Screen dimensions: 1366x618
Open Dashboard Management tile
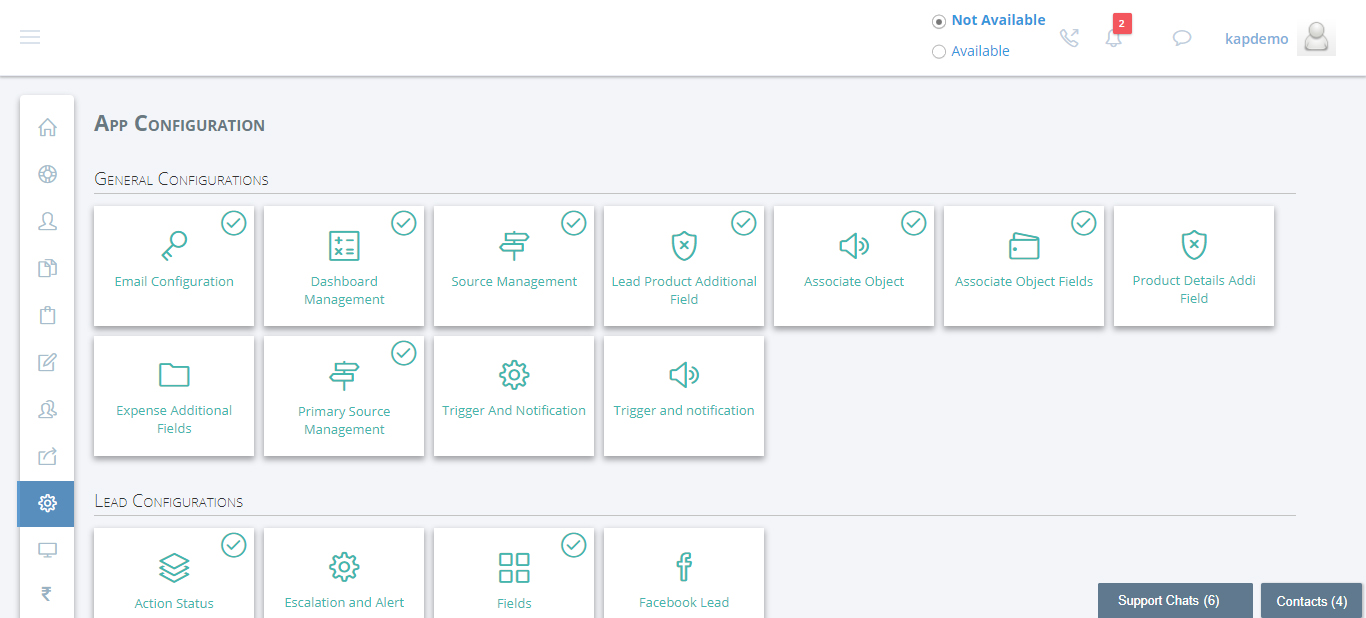pyautogui.click(x=344, y=266)
